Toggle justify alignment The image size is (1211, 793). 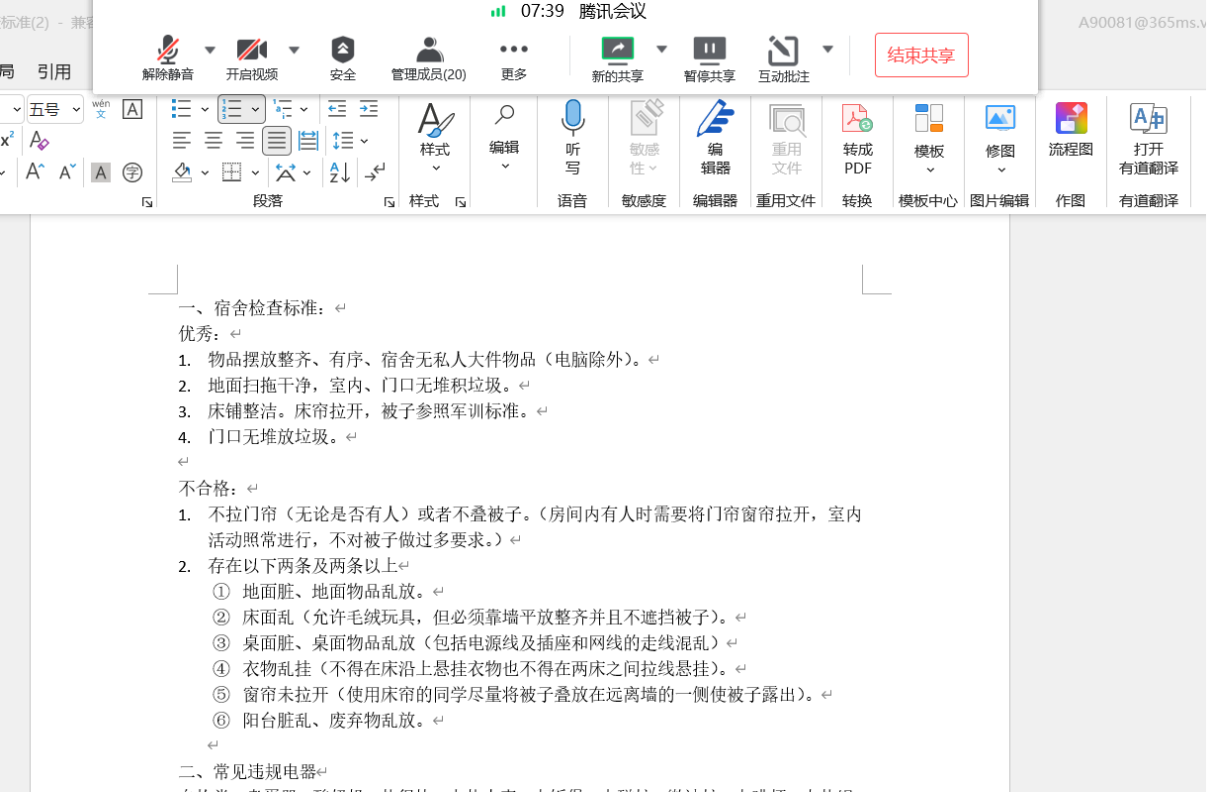pyautogui.click(x=277, y=141)
